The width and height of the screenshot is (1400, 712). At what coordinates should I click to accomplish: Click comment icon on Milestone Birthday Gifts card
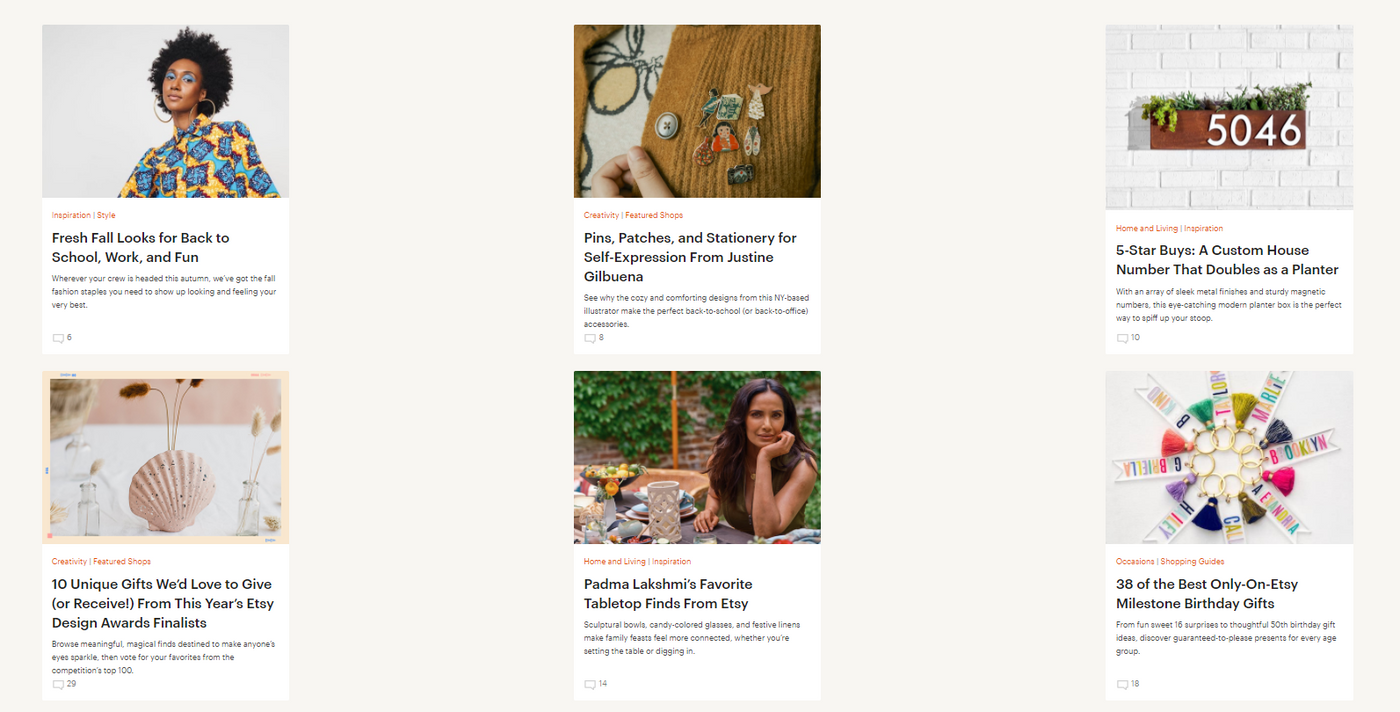tap(1122, 685)
